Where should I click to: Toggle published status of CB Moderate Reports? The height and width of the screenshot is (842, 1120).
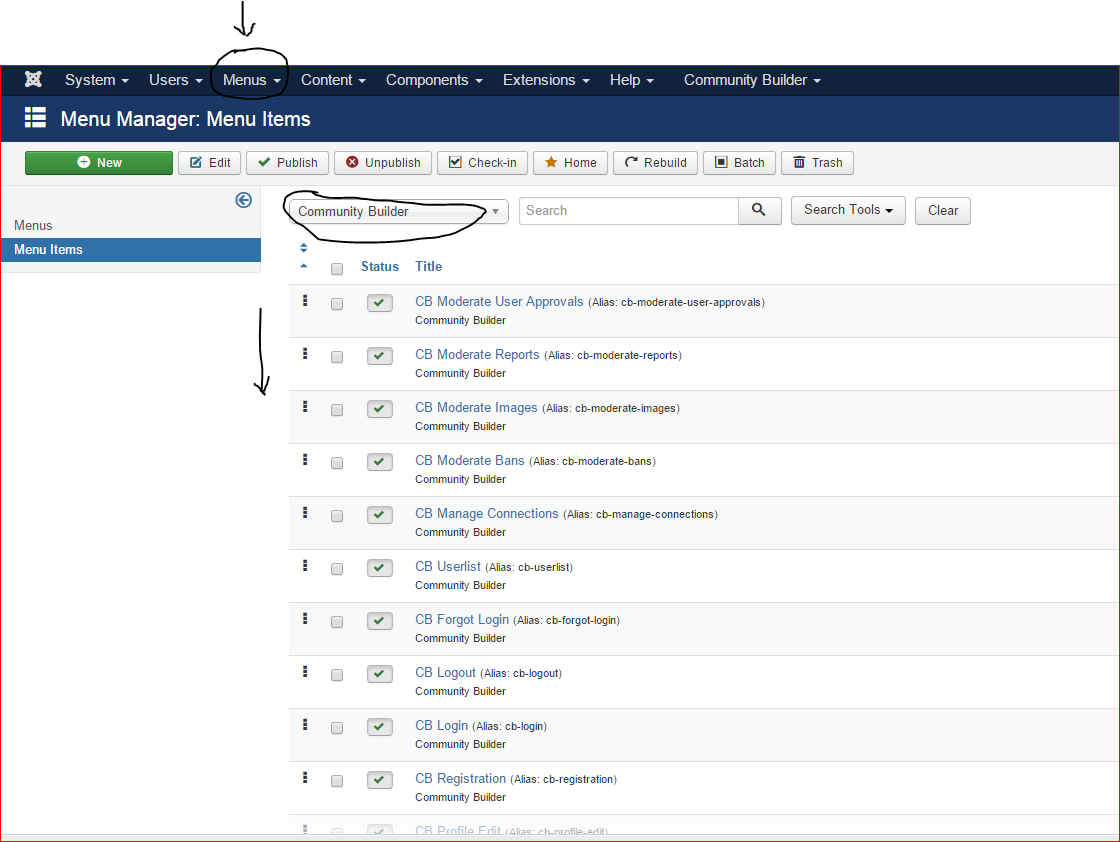click(x=379, y=356)
